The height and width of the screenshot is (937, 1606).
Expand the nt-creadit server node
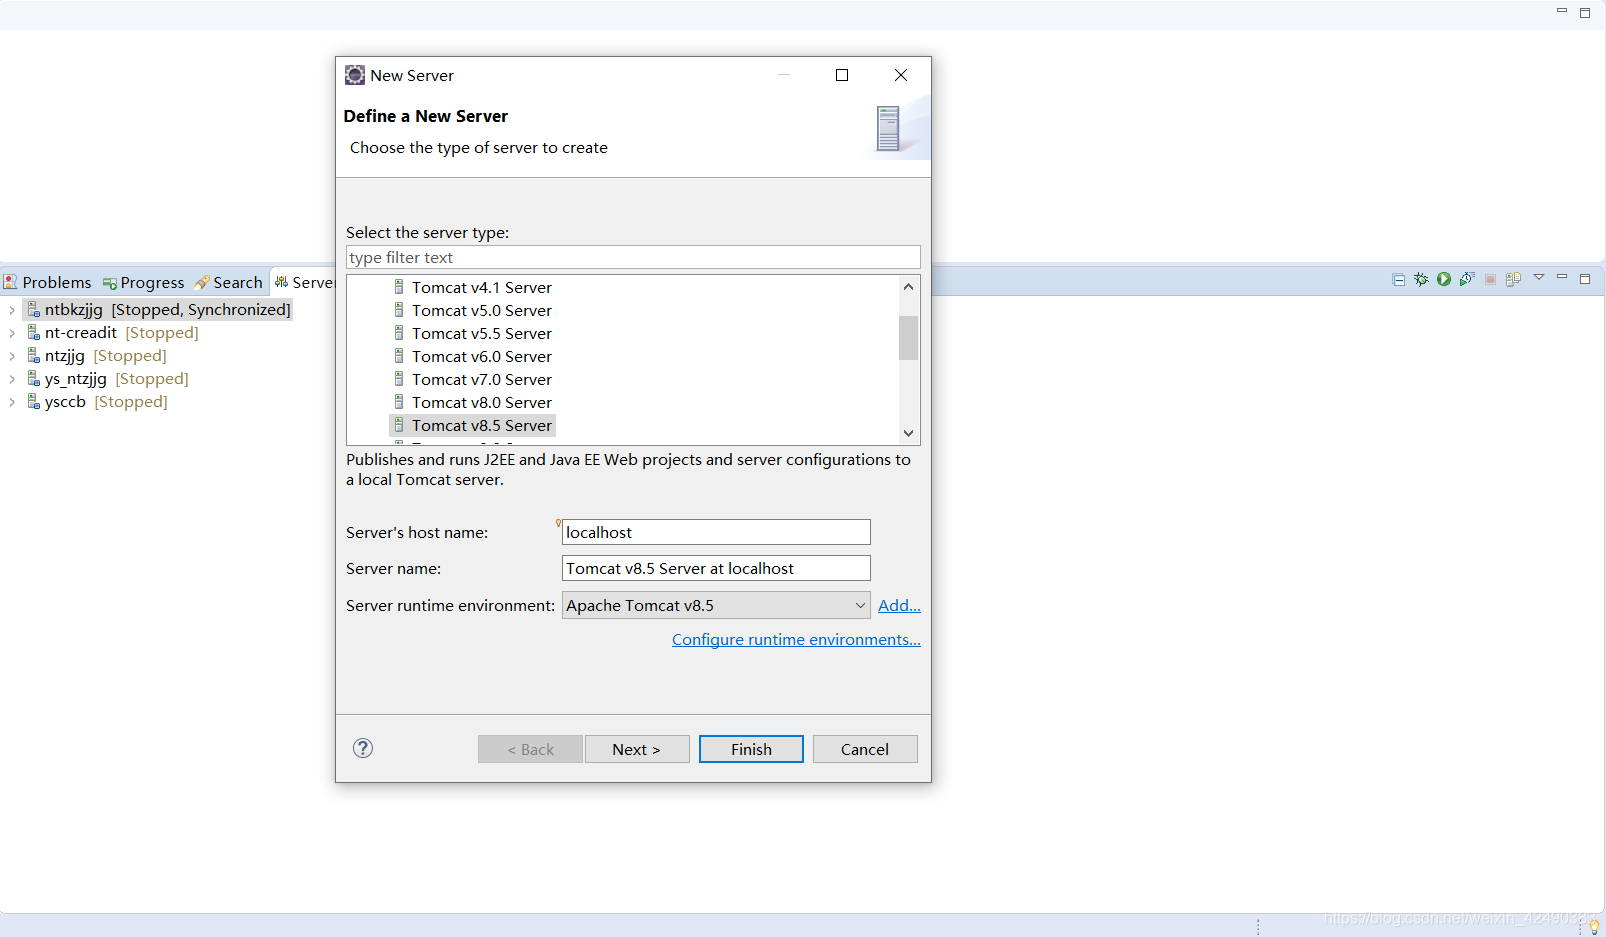[x=12, y=333]
